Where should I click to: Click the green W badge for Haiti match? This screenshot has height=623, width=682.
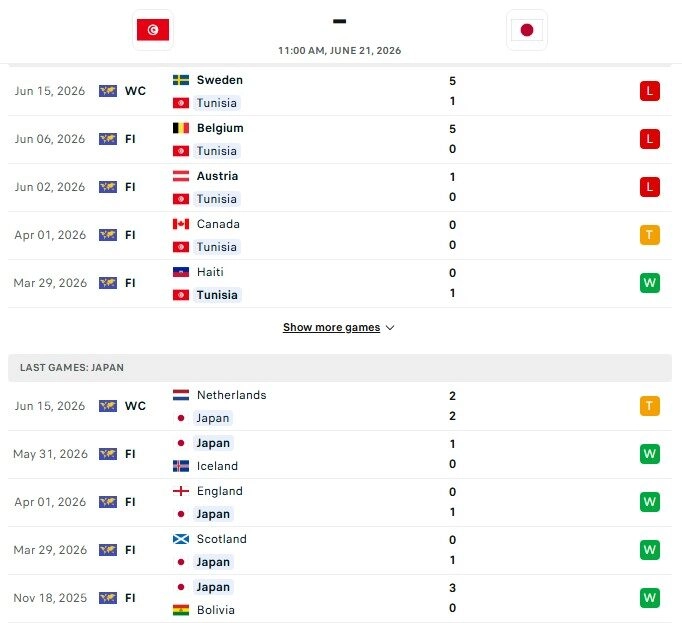point(649,283)
